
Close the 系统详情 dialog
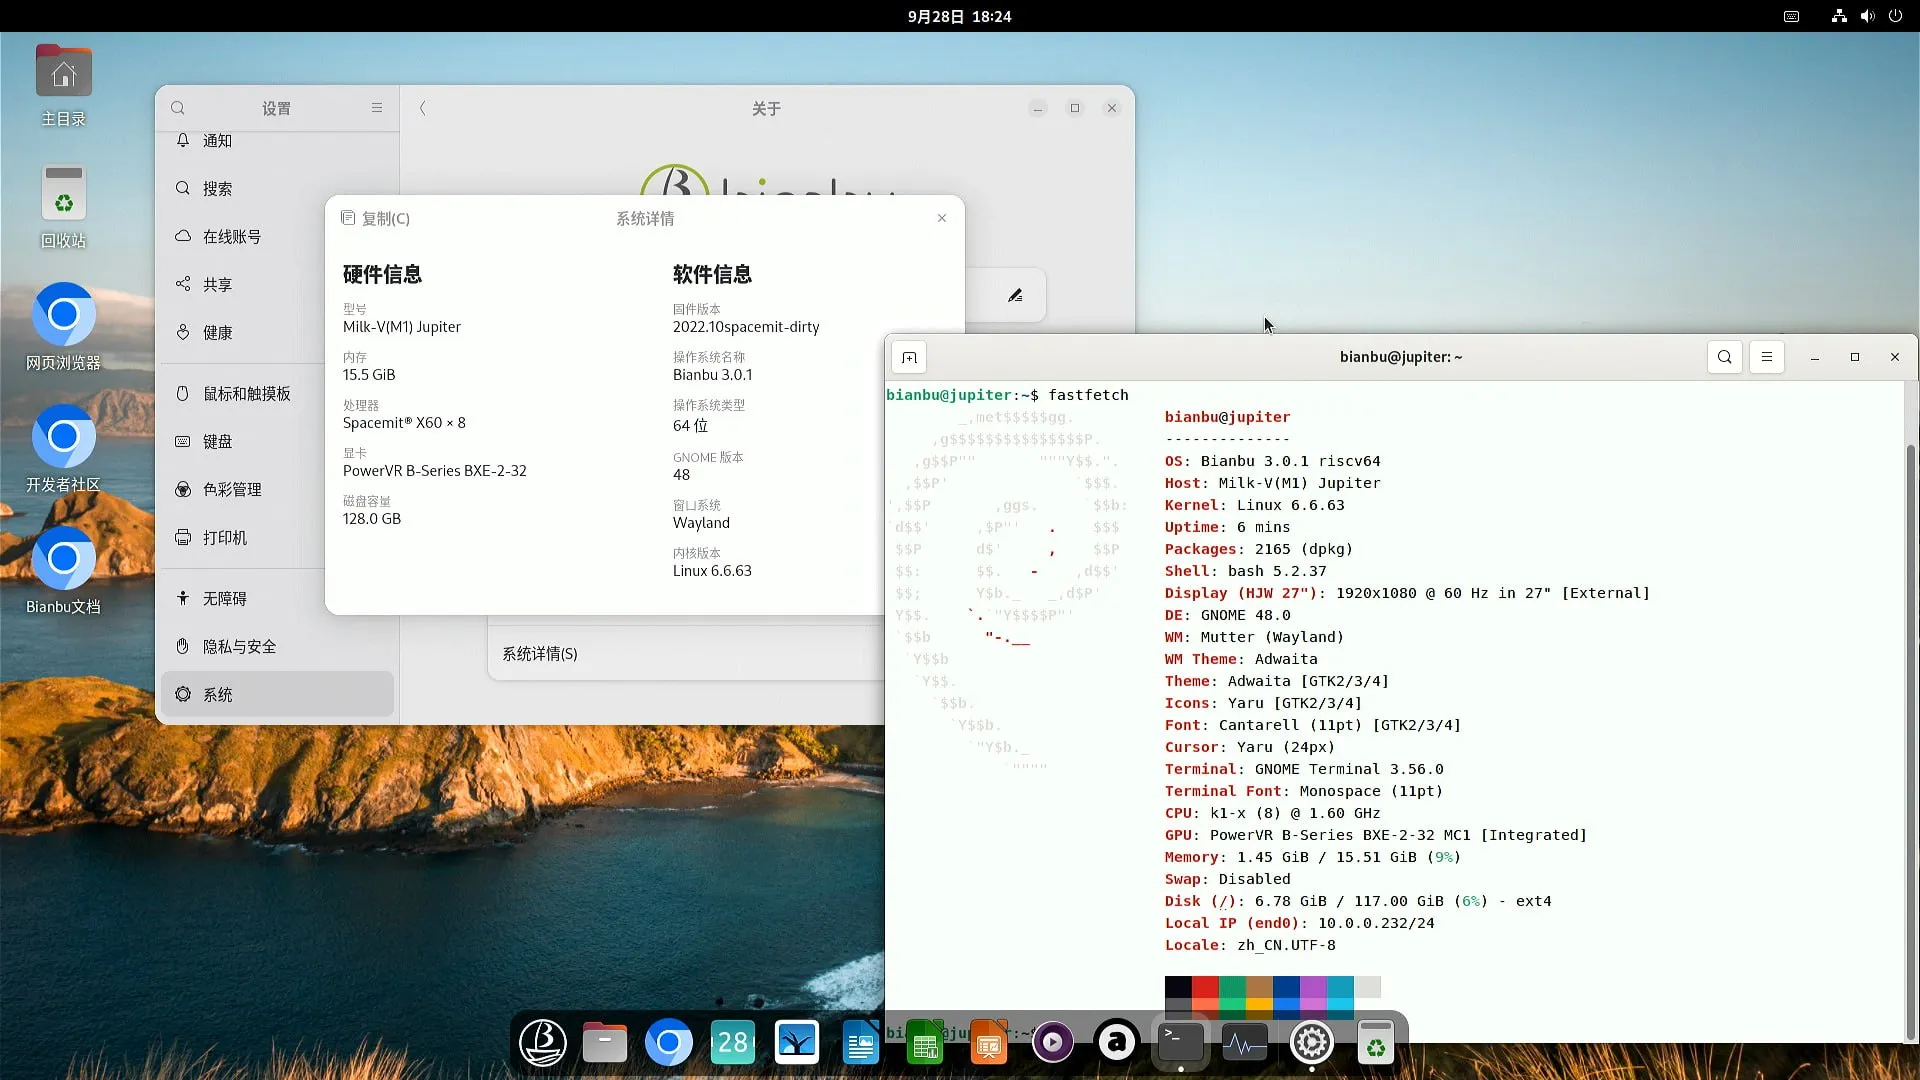point(942,218)
